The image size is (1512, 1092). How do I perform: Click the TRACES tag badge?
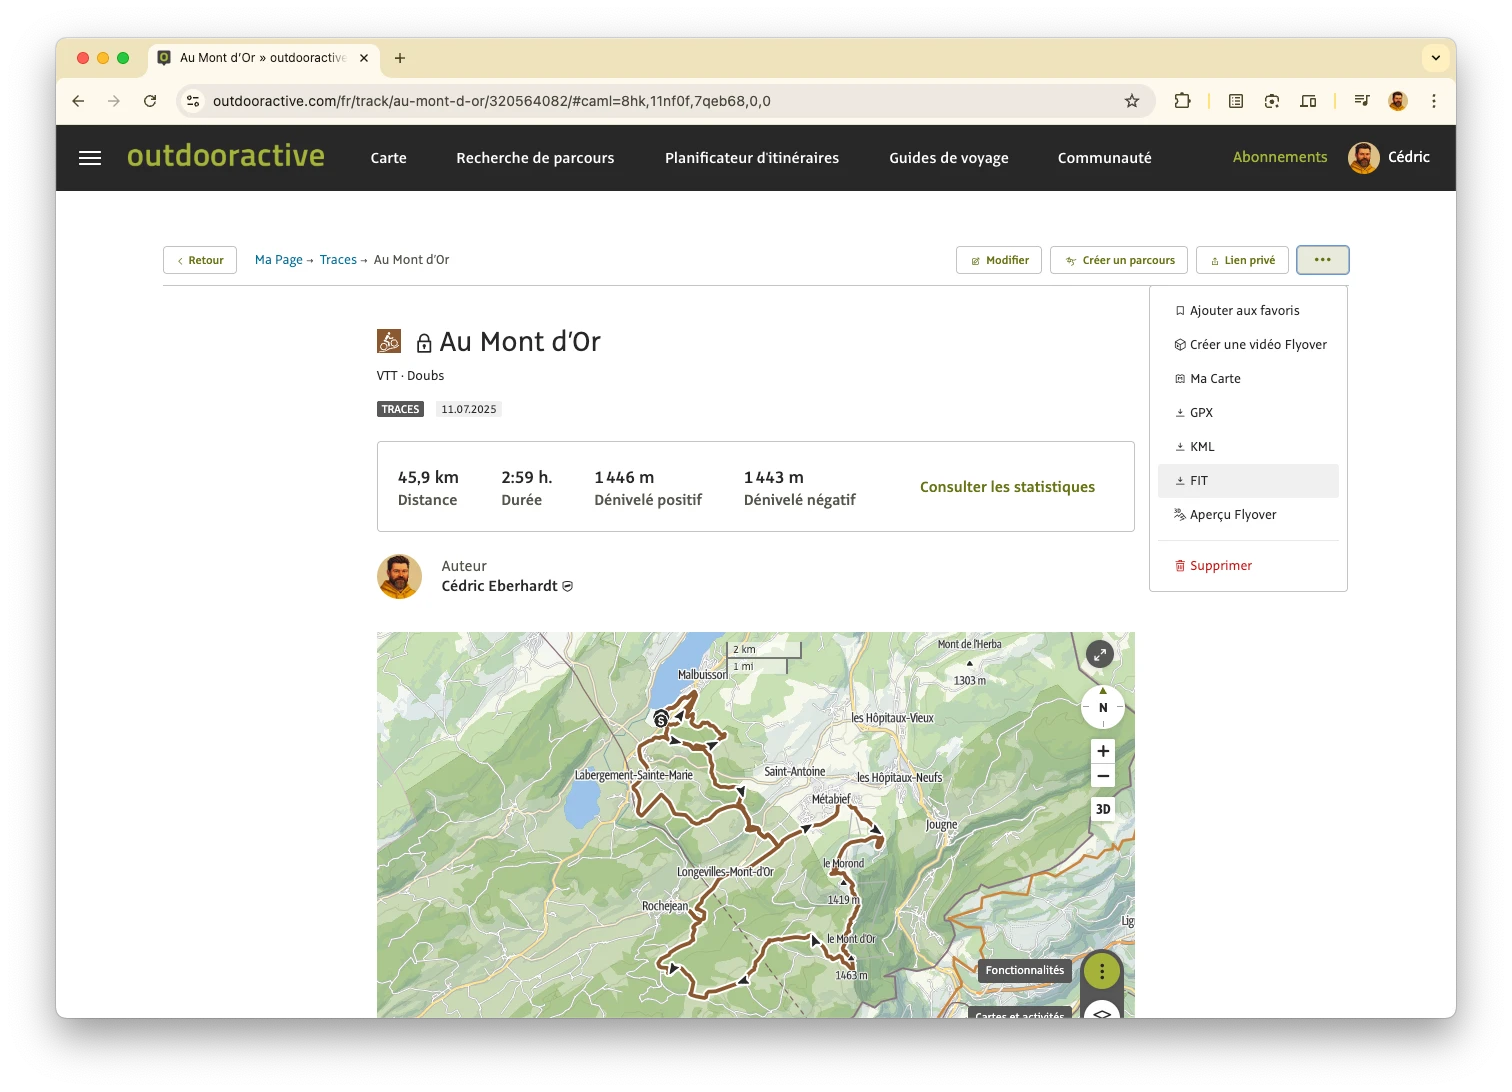pos(400,409)
